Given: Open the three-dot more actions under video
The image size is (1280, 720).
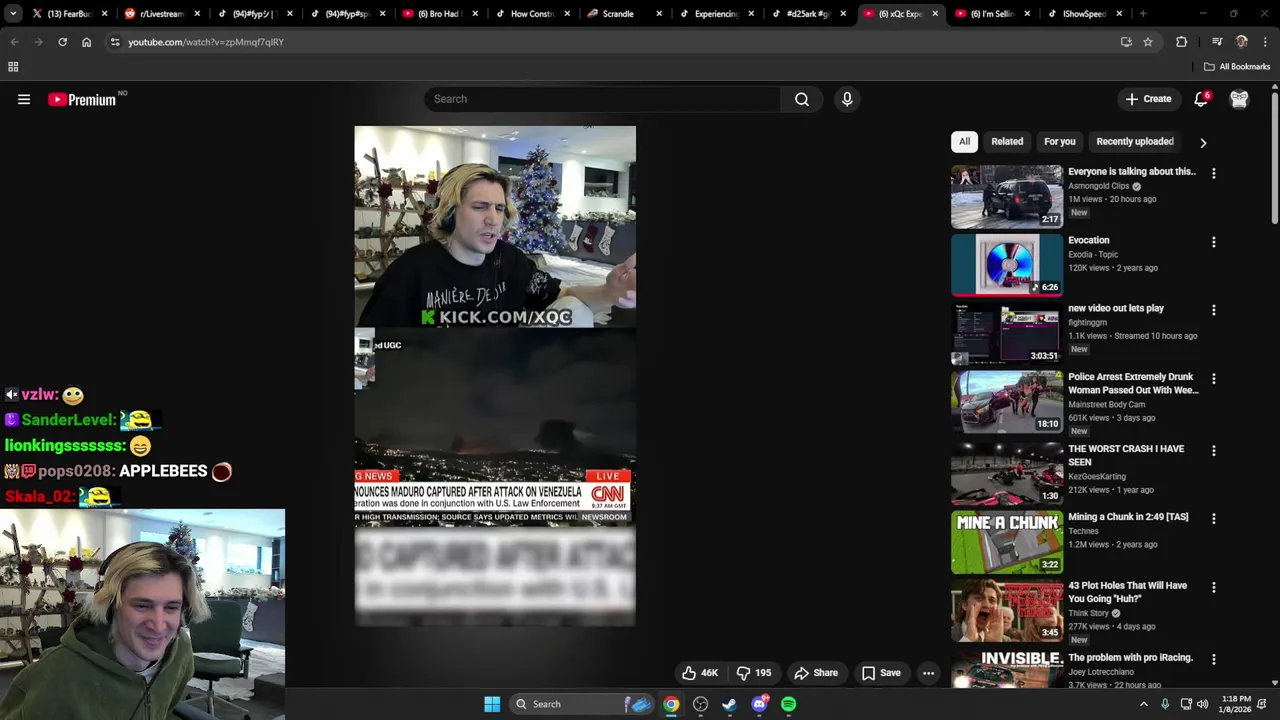Looking at the screenshot, I should 928,673.
